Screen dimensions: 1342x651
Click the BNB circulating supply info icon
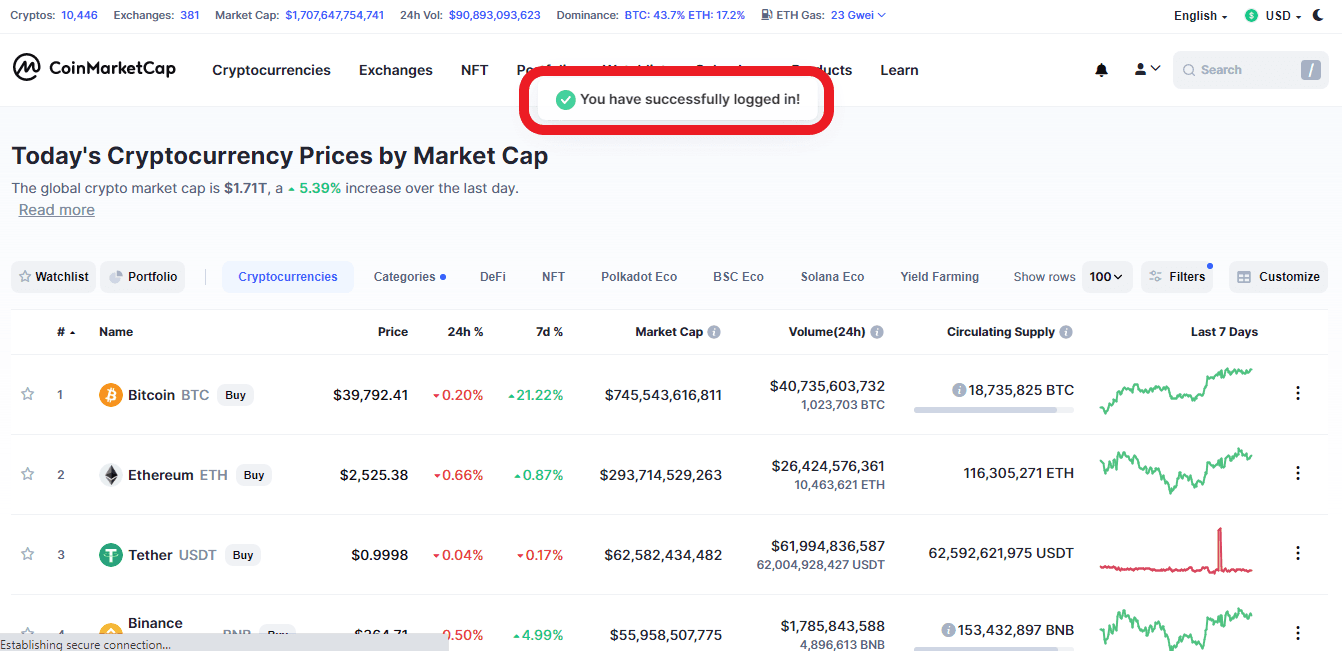948,630
